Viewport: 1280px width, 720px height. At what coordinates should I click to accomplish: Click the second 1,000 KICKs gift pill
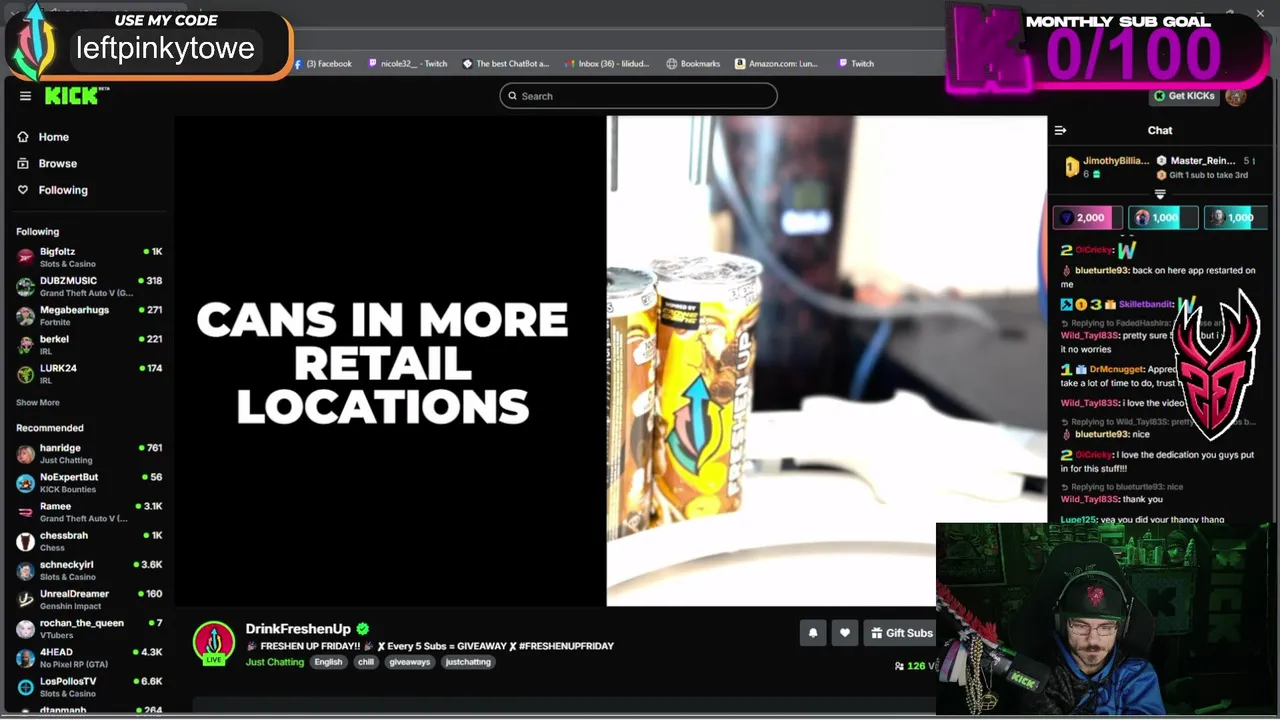pyautogui.click(x=1163, y=218)
